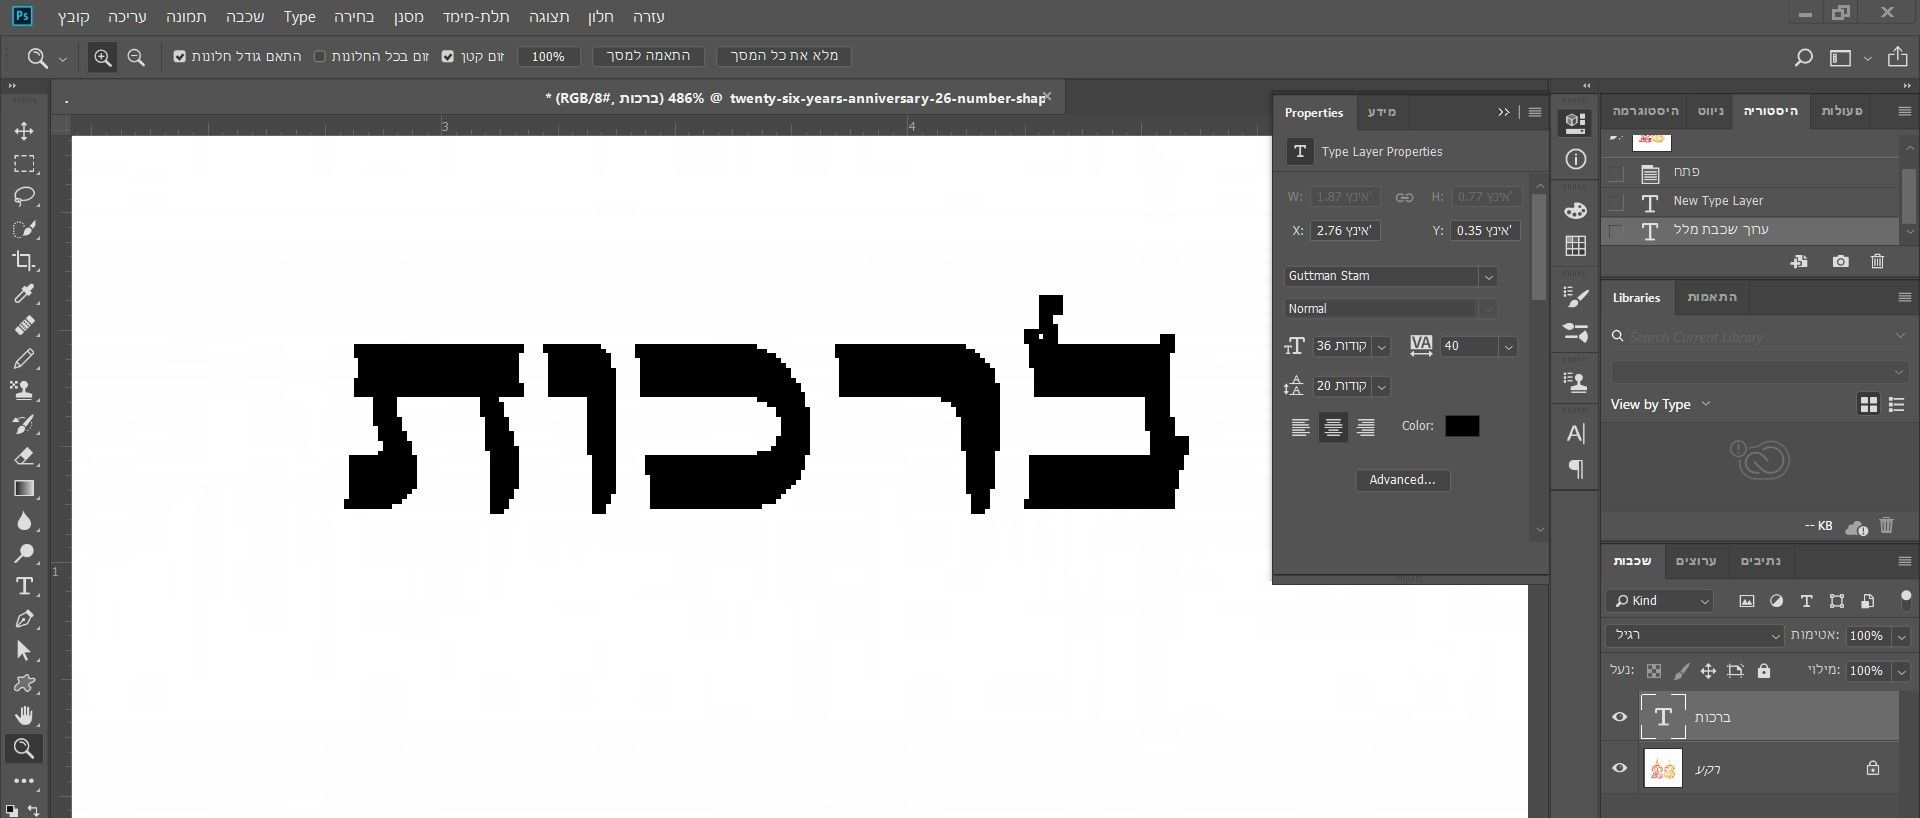The height and width of the screenshot is (818, 1920).
Task: Open the leading 20 dropdown arrow
Action: tap(1382, 387)
